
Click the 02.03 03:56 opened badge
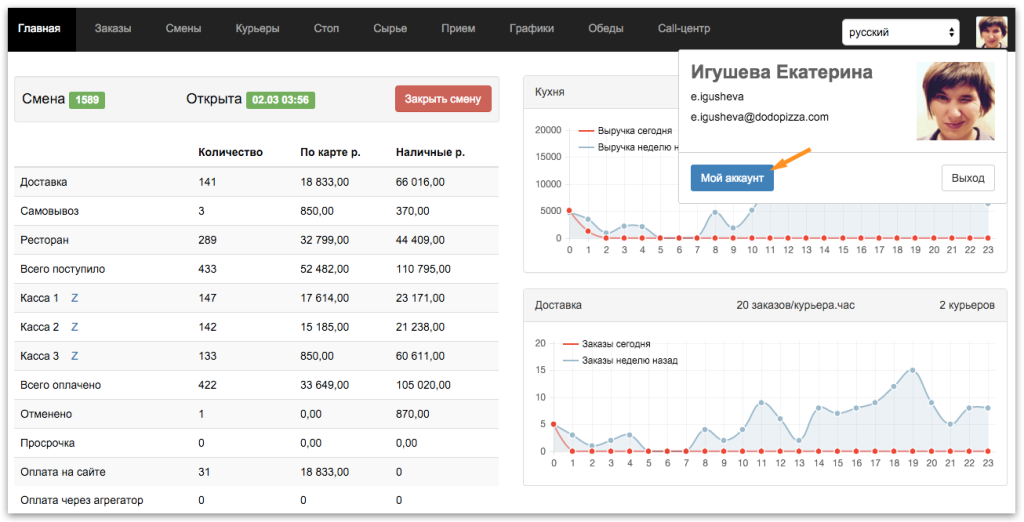[x=280, y=100]
